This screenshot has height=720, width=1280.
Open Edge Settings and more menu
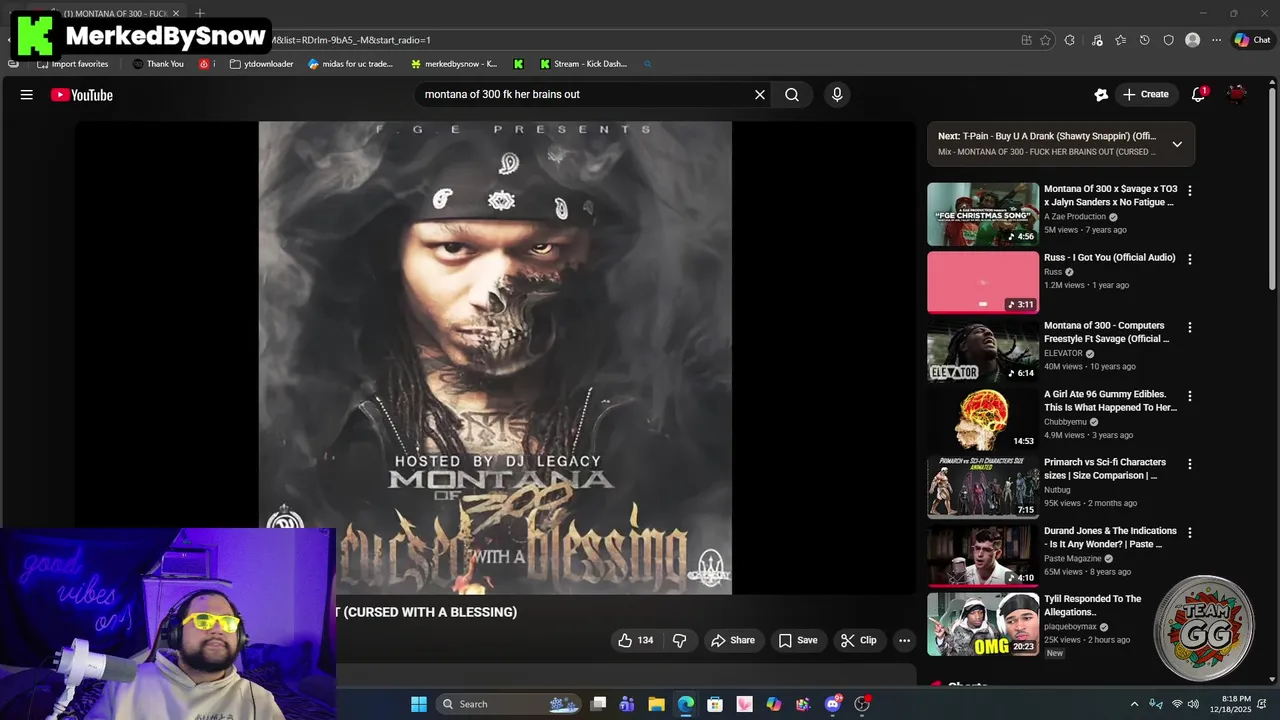[1216, 40]
